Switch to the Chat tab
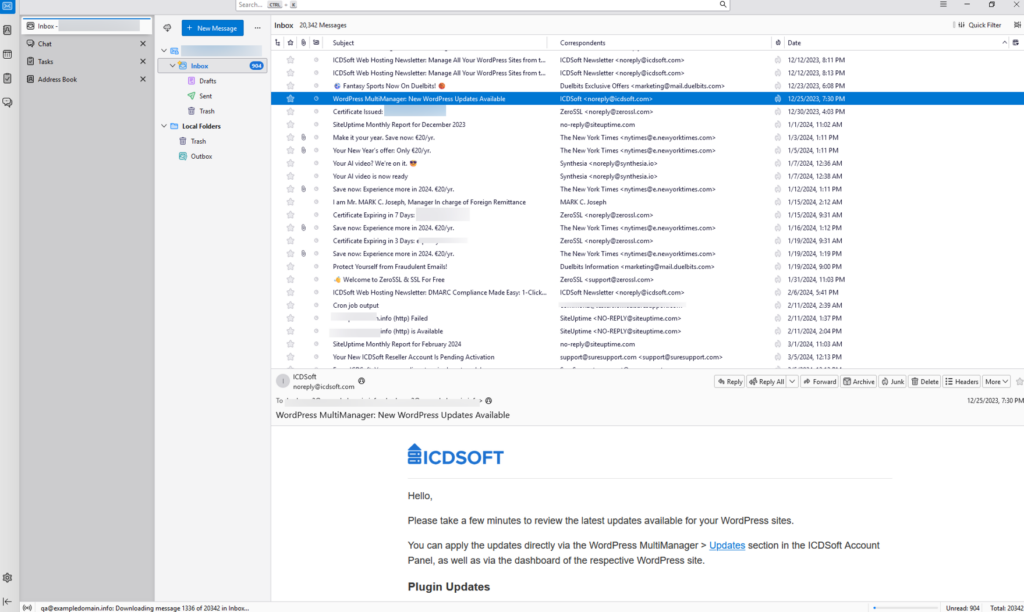1024x612 pixels. pyautogui.click(x=86, y=44)
